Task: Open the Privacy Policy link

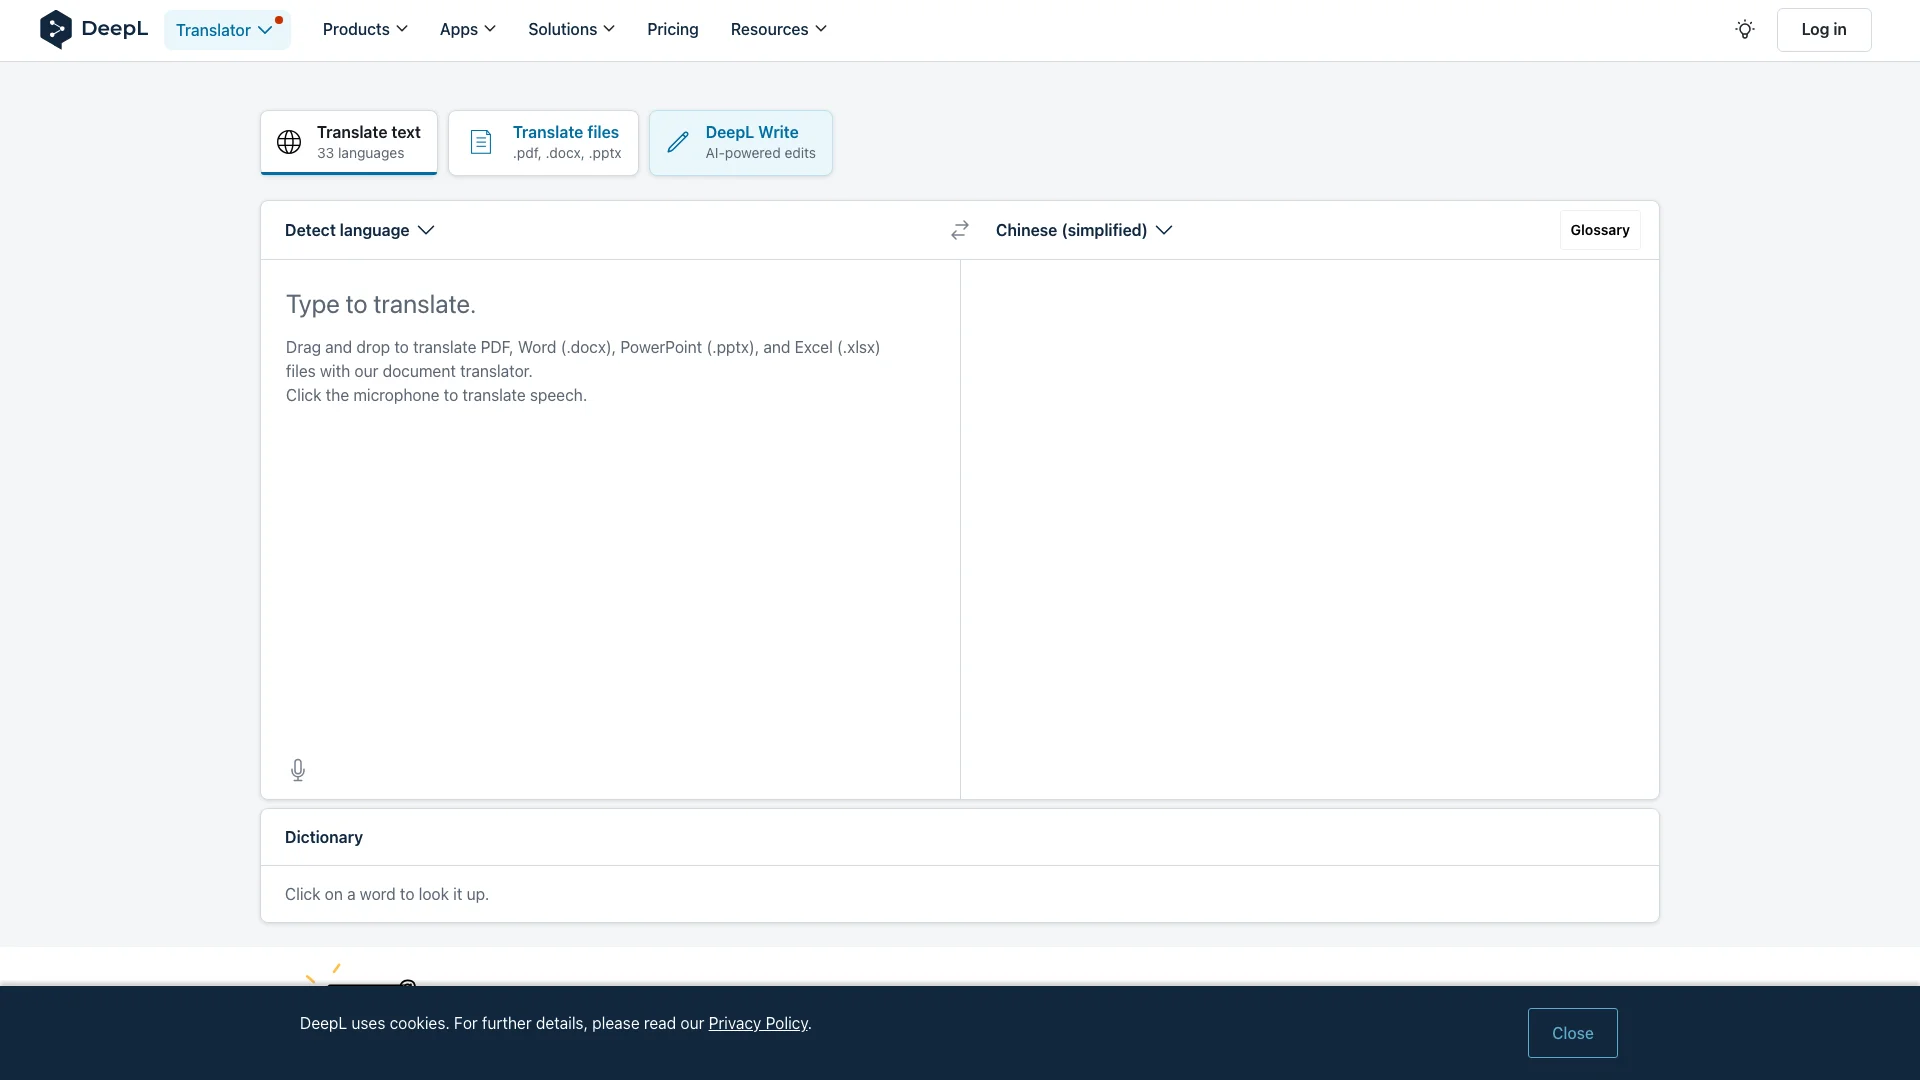Action: (758, 1023)
